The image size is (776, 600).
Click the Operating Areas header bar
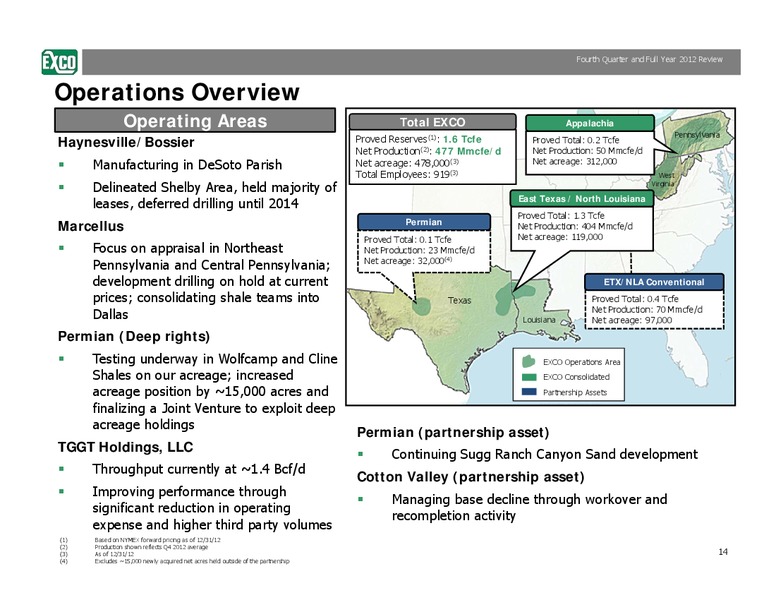195,121
